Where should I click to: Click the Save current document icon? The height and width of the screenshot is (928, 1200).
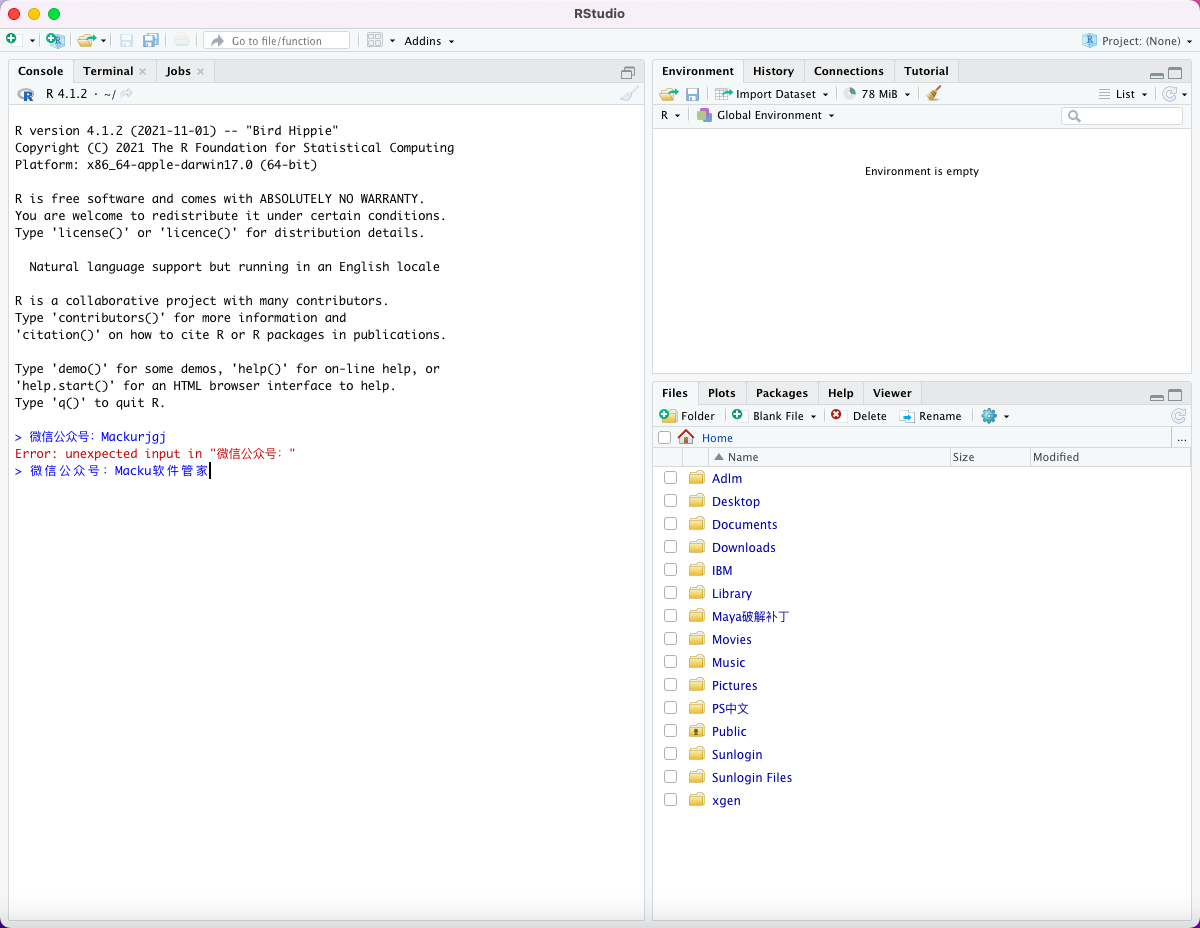point(126,40)
